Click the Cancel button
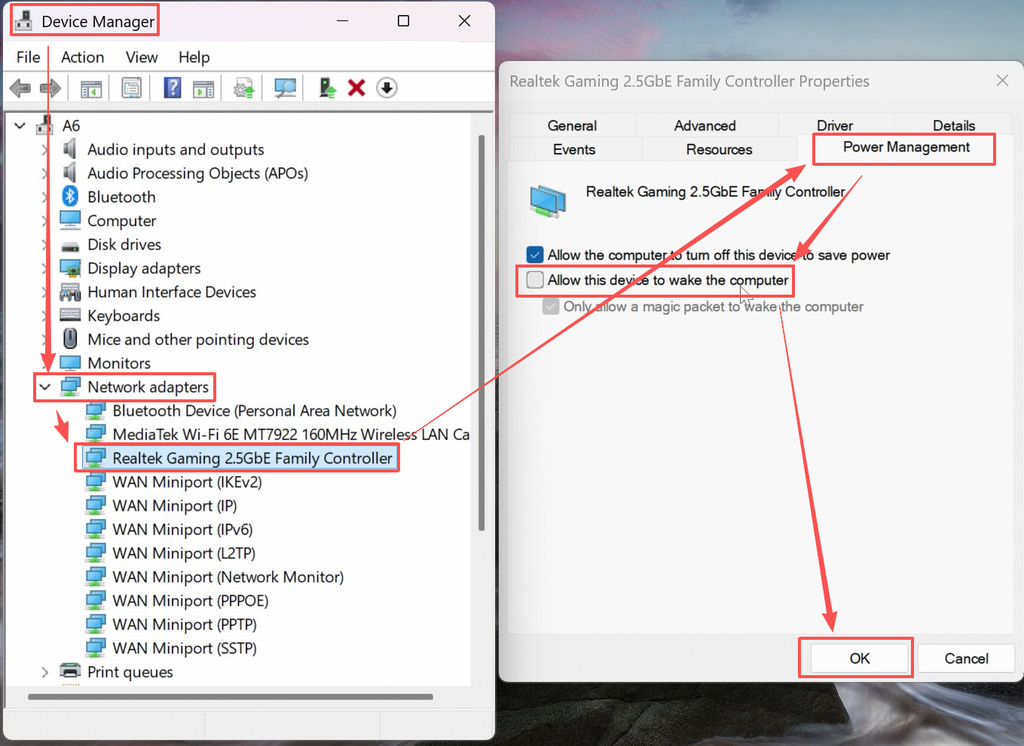 click(x=966, y=658)
